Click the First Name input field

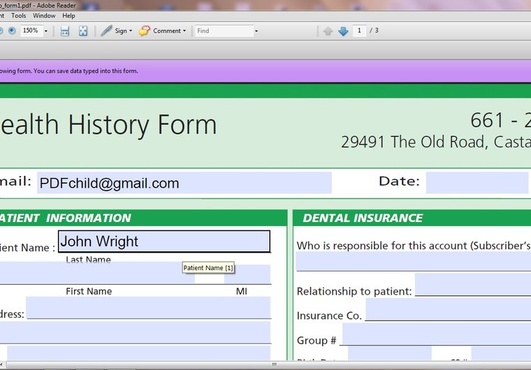tap(97, 274)
